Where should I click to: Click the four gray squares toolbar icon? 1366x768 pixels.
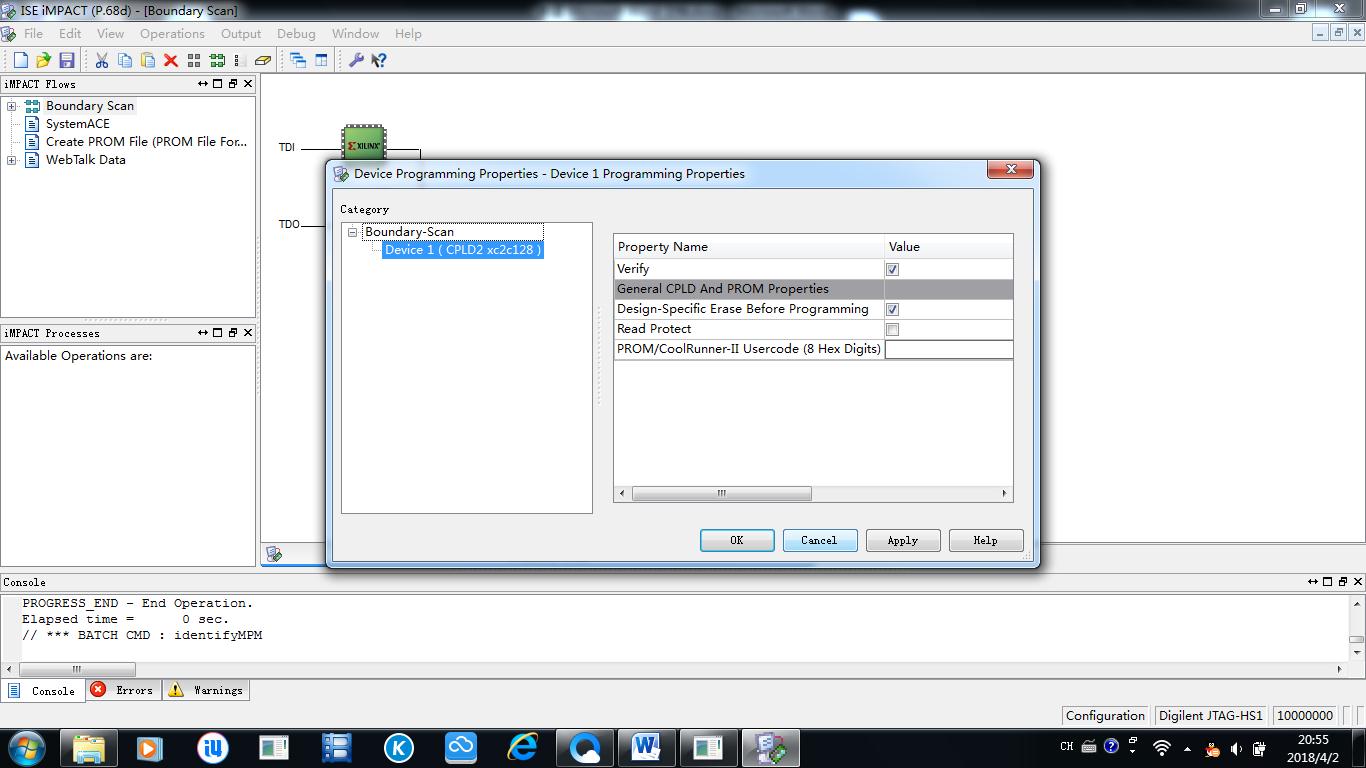click(x=194, y=60)
